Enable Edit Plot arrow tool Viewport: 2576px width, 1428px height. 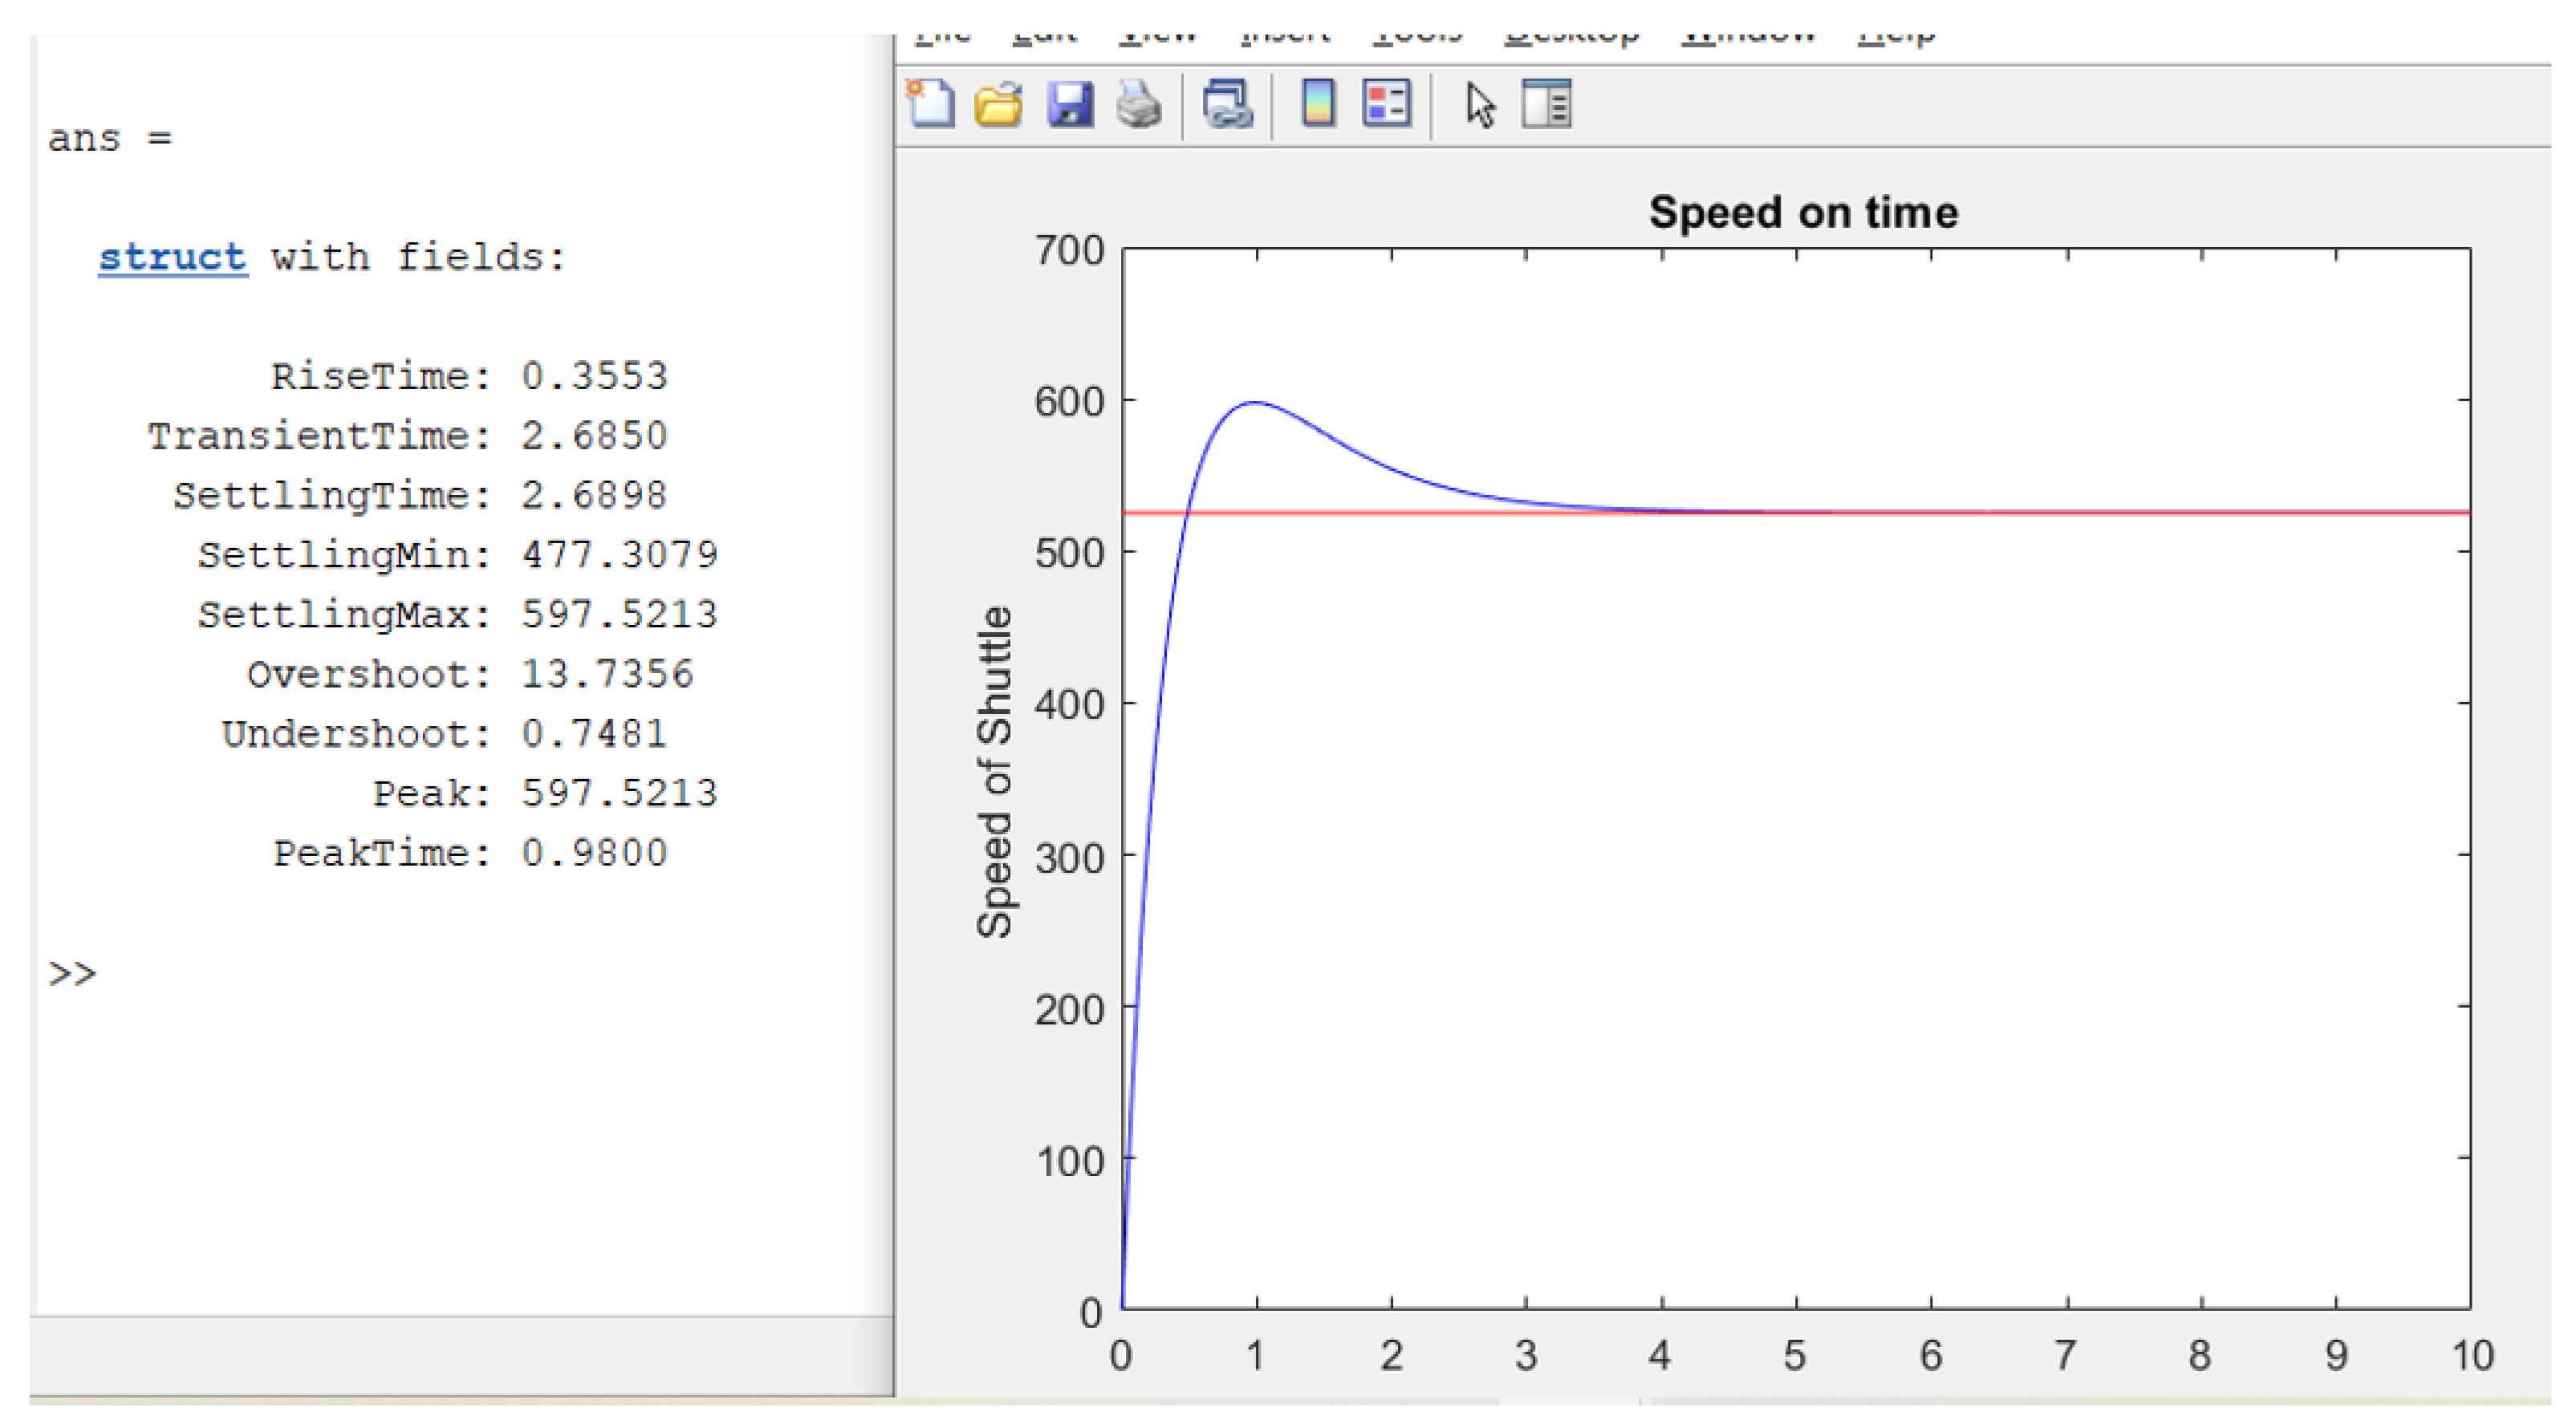tap(1480, 104)
